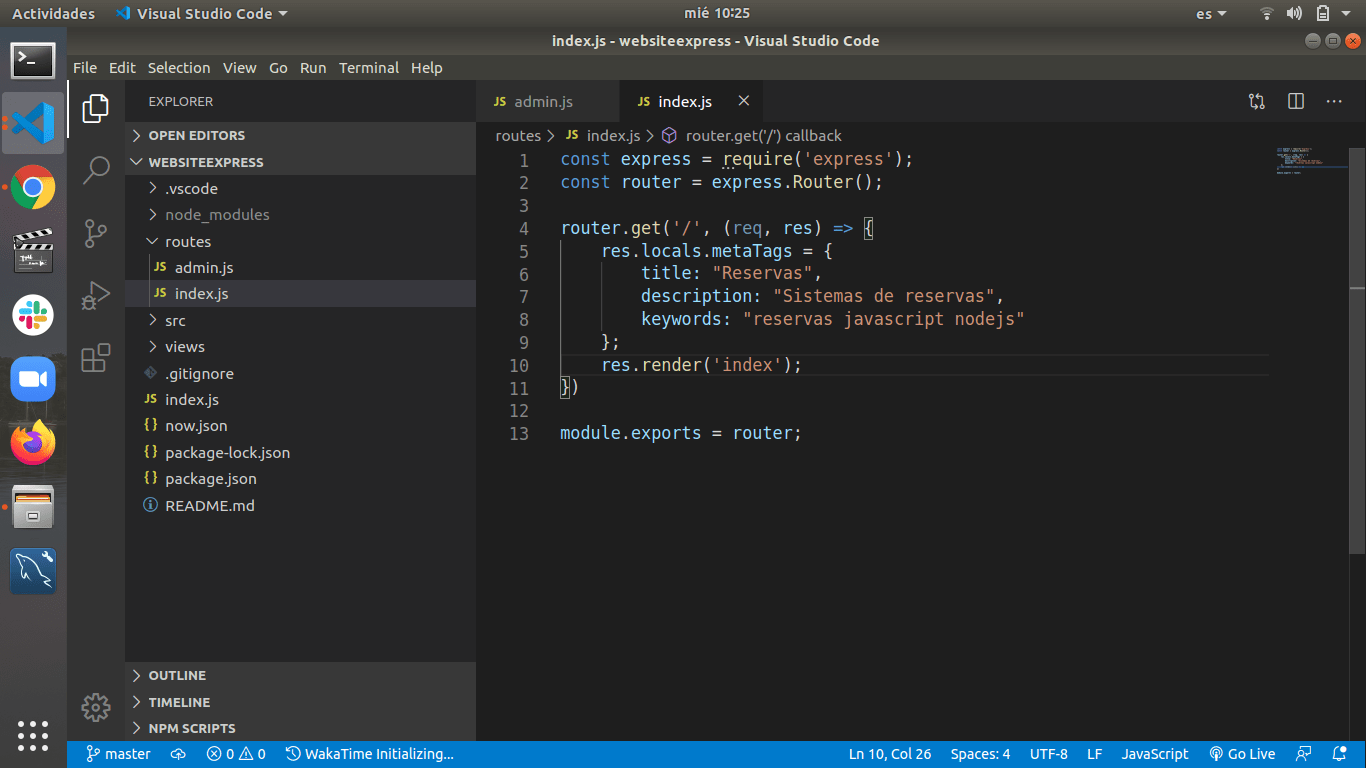The height and width of the screenshot is (768, 1366).
Task: Expand the node_modules folder
Action: click(217, 215)
